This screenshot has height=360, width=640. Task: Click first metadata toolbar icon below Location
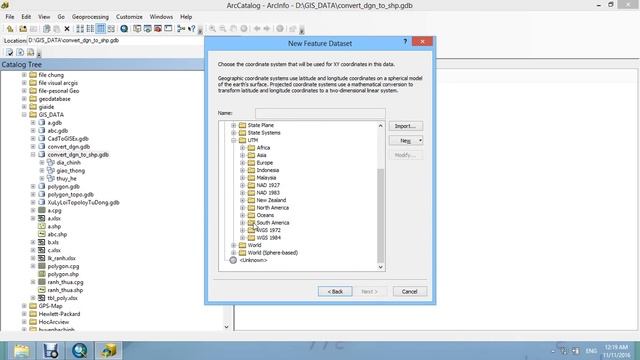9,52
